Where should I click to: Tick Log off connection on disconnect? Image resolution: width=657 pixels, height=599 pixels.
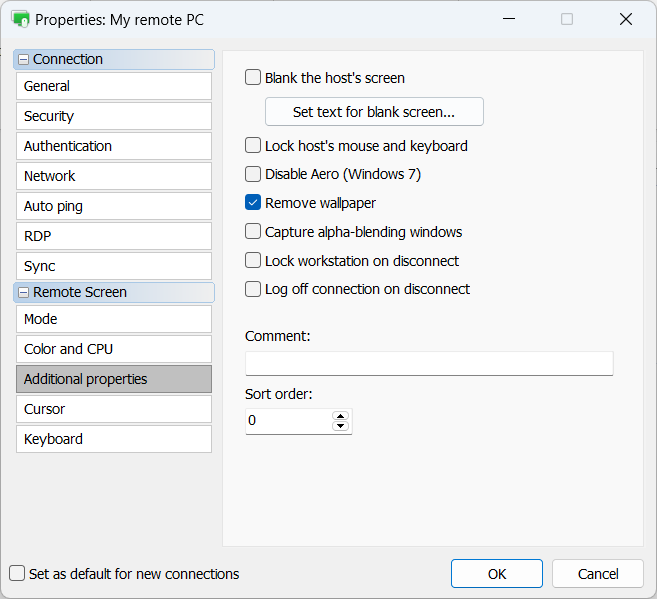tap(253, 289)
